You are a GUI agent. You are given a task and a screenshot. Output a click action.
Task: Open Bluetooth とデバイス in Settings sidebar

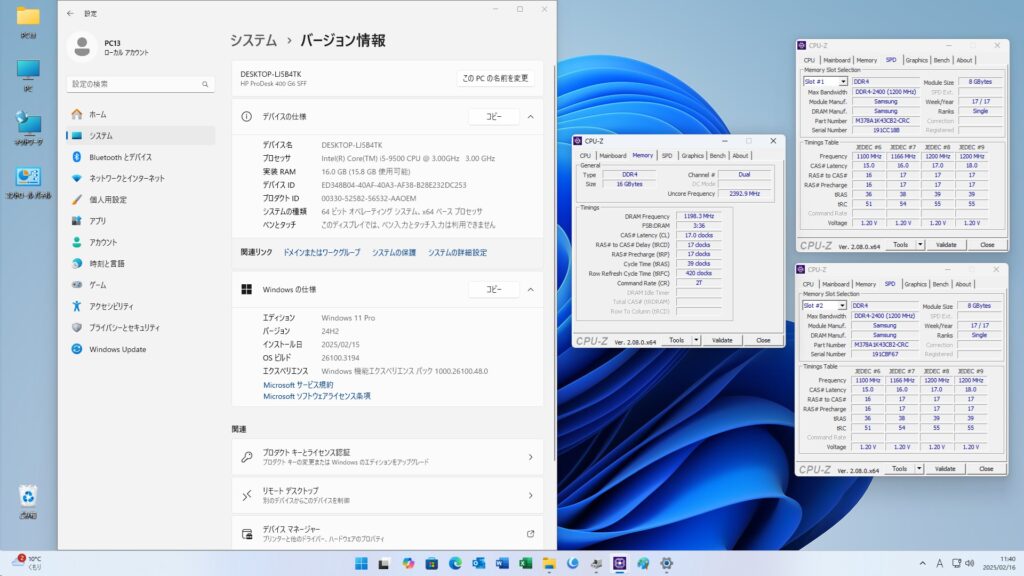coord(120,157)
